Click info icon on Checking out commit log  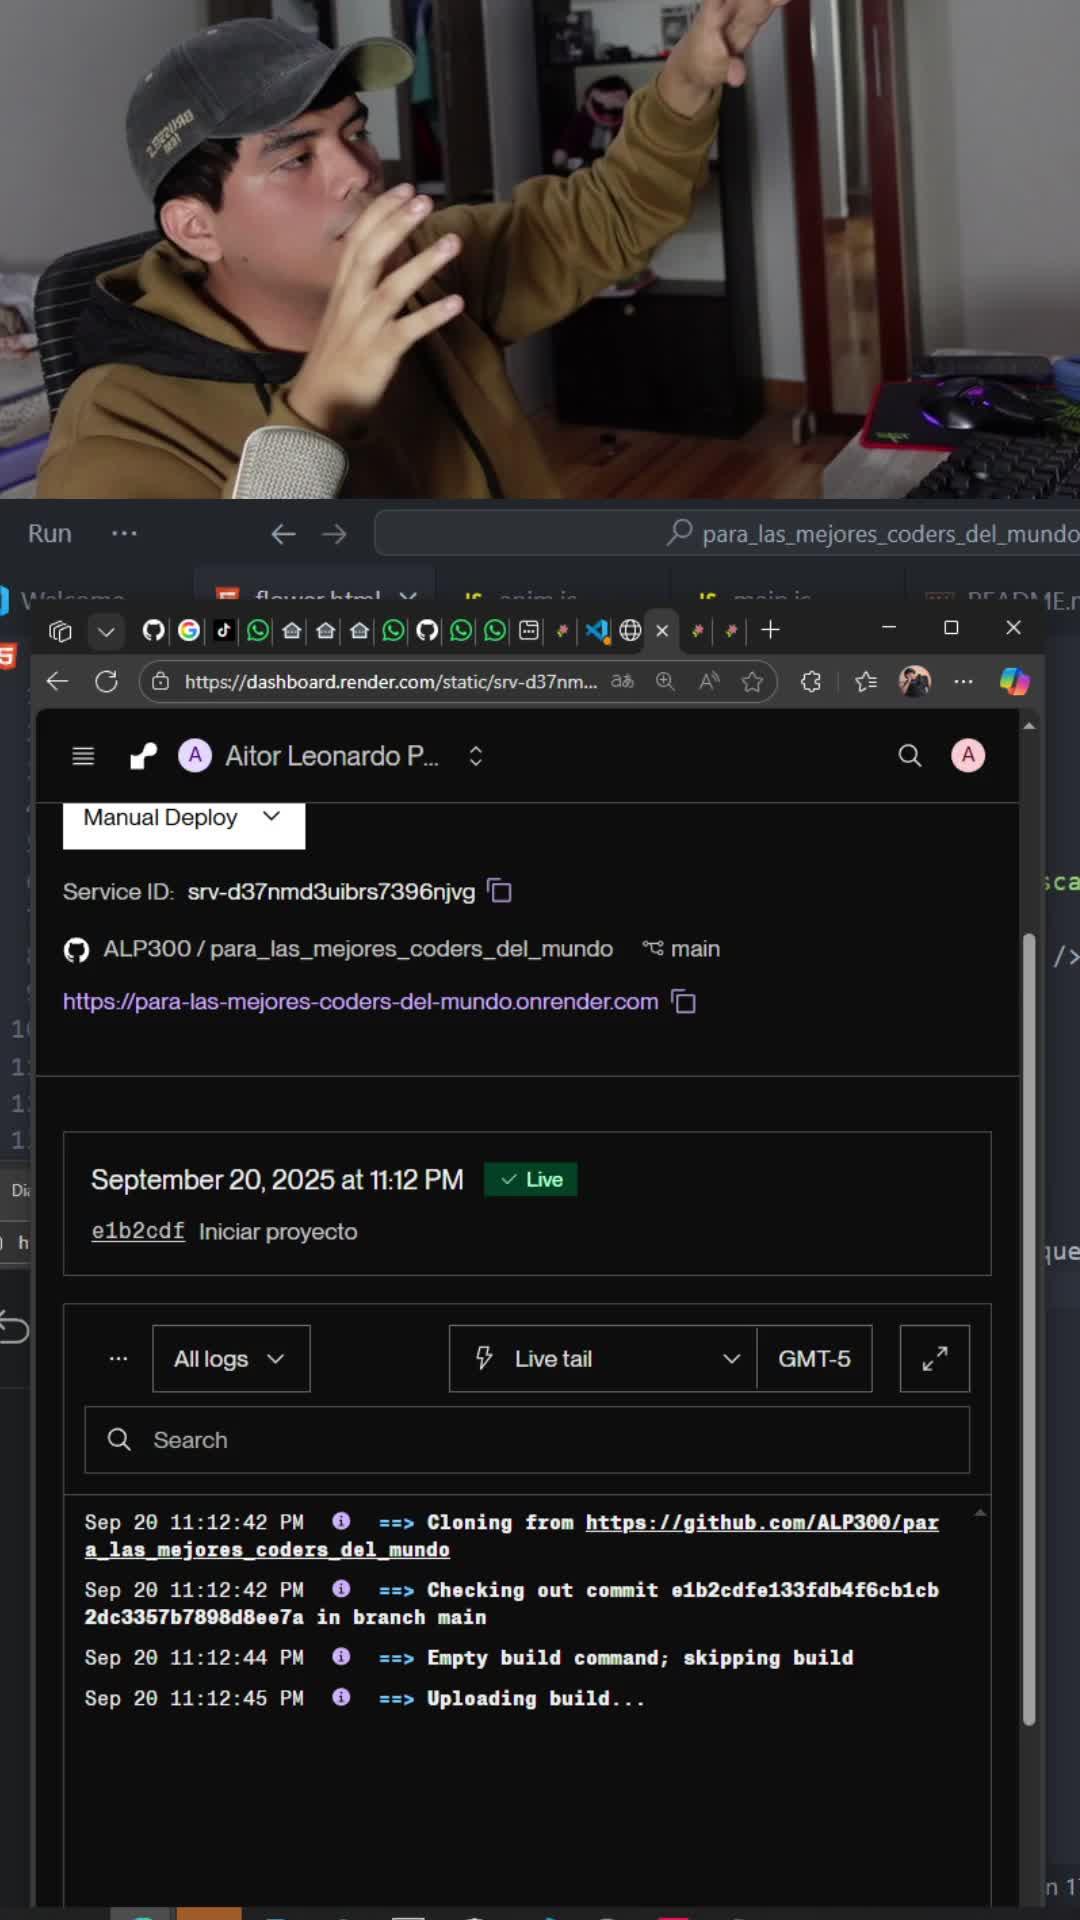coord(341,1589)
